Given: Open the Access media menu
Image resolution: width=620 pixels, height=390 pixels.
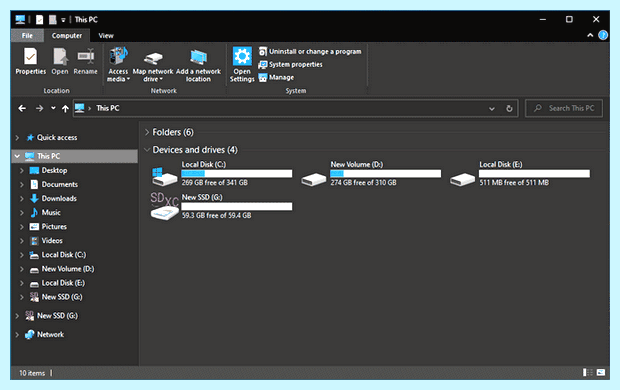Looking at the screenshot, I should [x=118, y=64].
